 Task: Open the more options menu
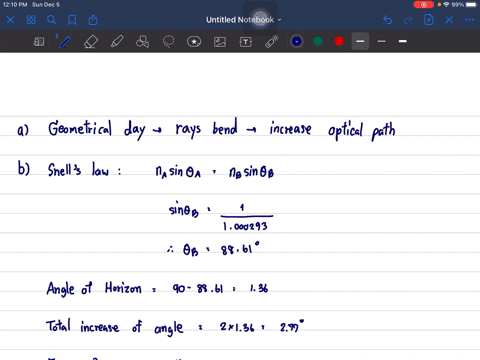pos(470,20)
